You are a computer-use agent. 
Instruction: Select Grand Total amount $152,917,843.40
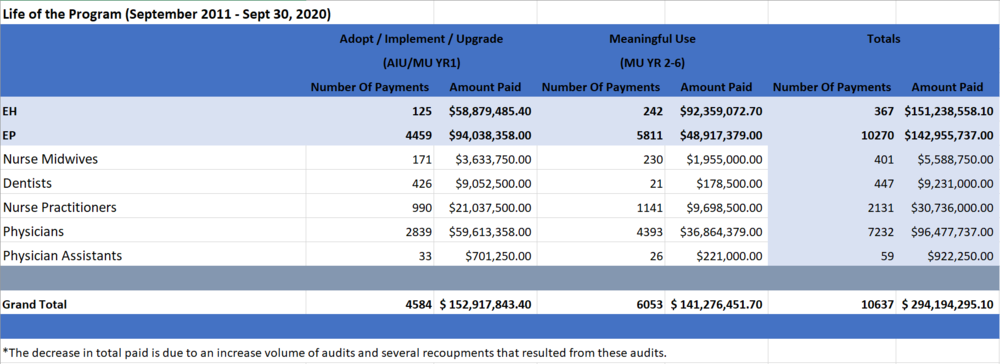[x=486, y=305]
